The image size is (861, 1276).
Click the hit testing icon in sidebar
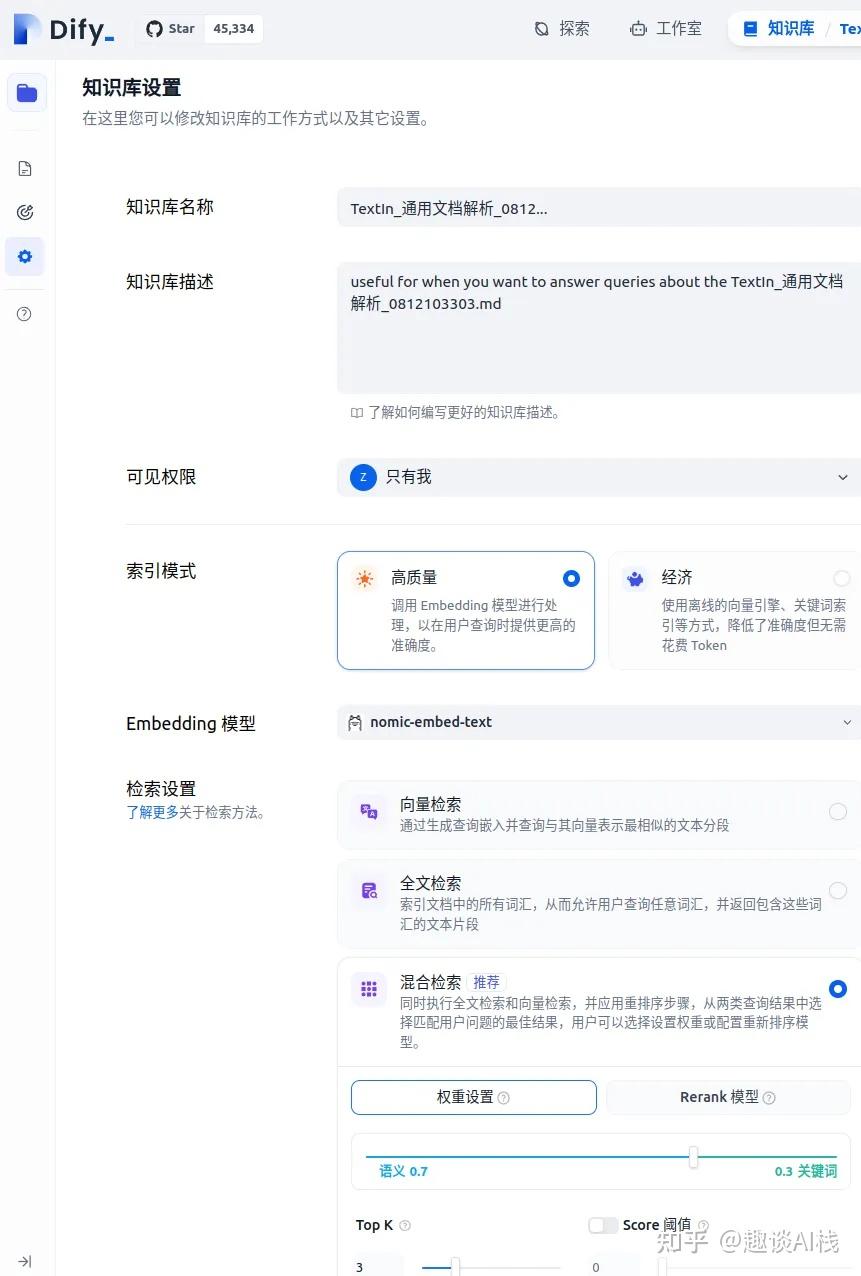coord(24,211)
